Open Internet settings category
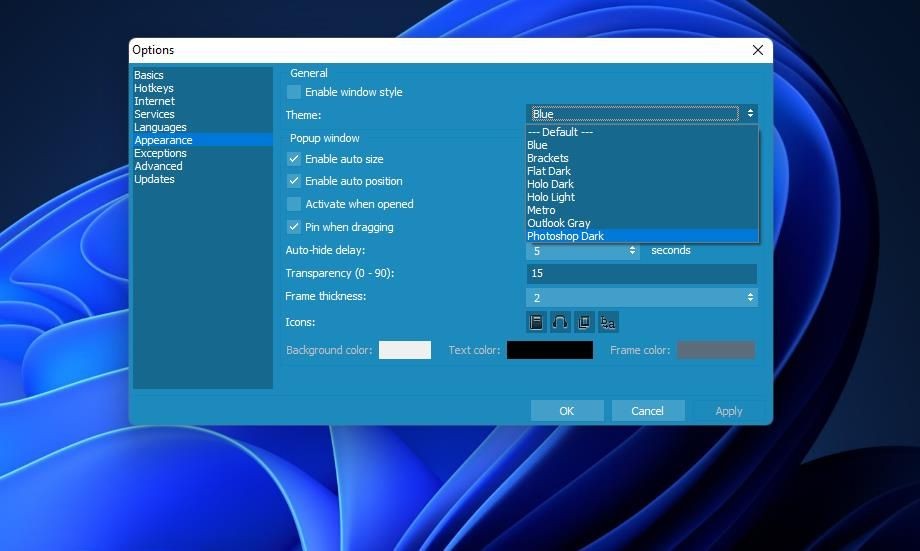This screenshot has width=920, height=551. [202, 101]
